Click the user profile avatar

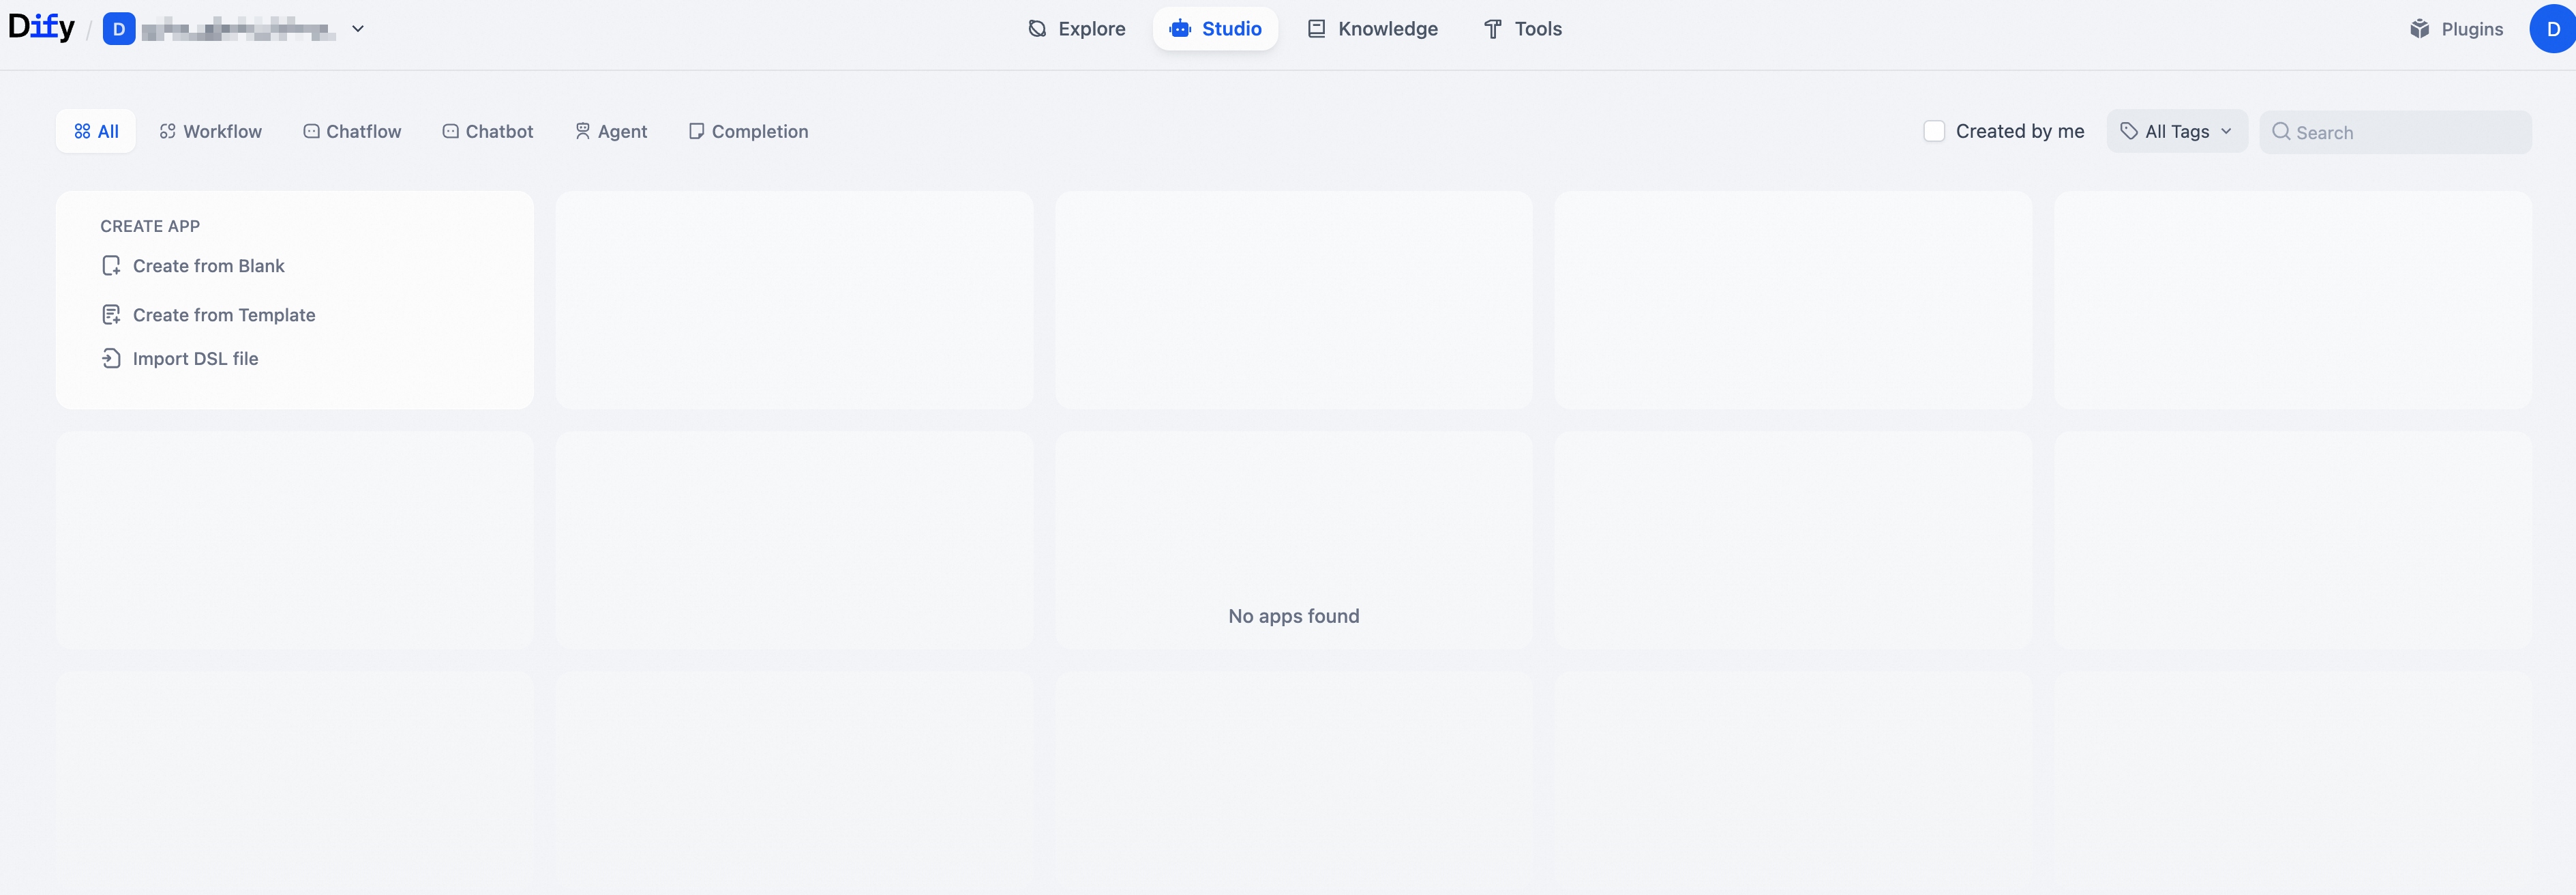[2552, 29]
